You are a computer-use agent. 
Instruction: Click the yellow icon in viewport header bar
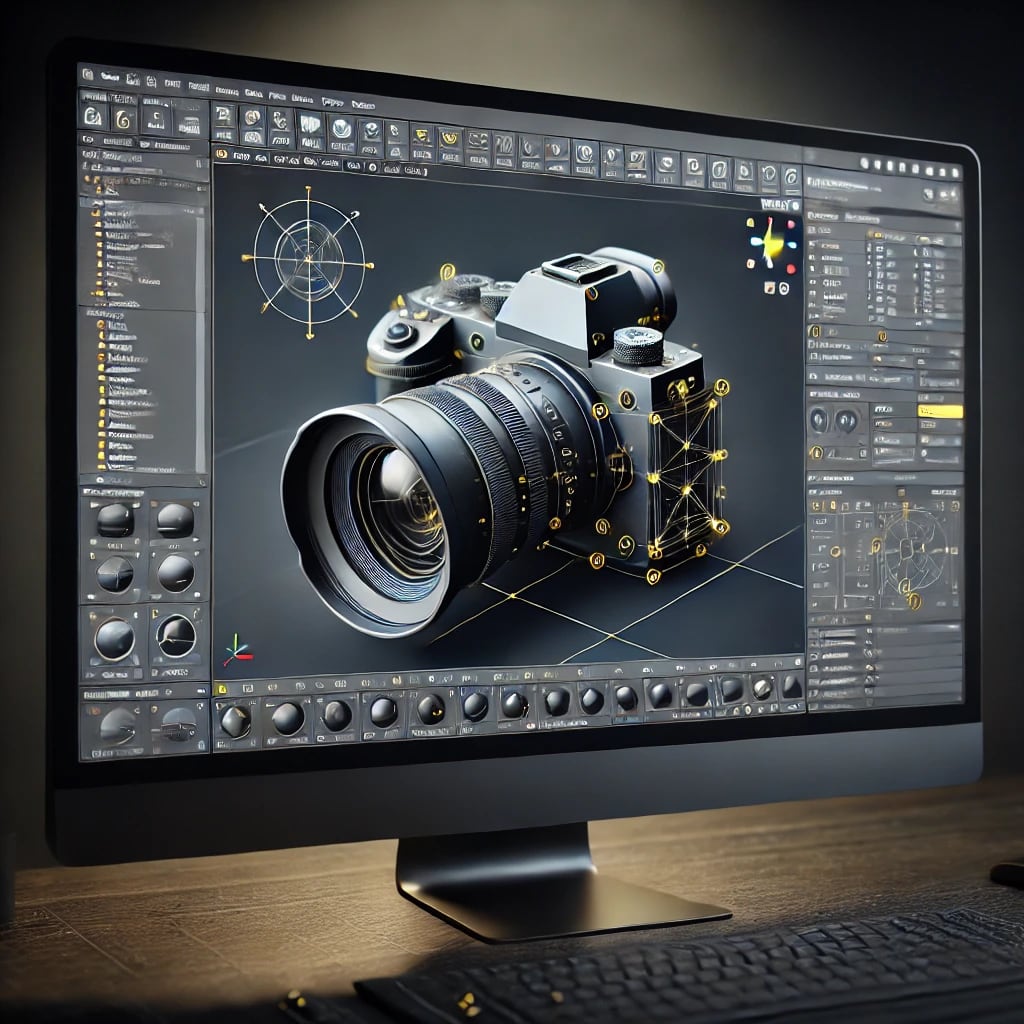(x=221, y=155)
